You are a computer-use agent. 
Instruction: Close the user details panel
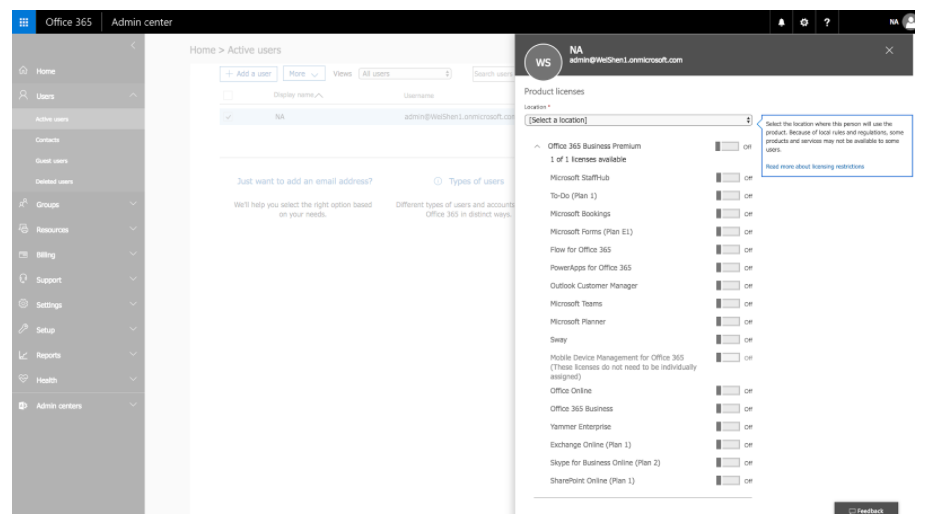point(889,50)
